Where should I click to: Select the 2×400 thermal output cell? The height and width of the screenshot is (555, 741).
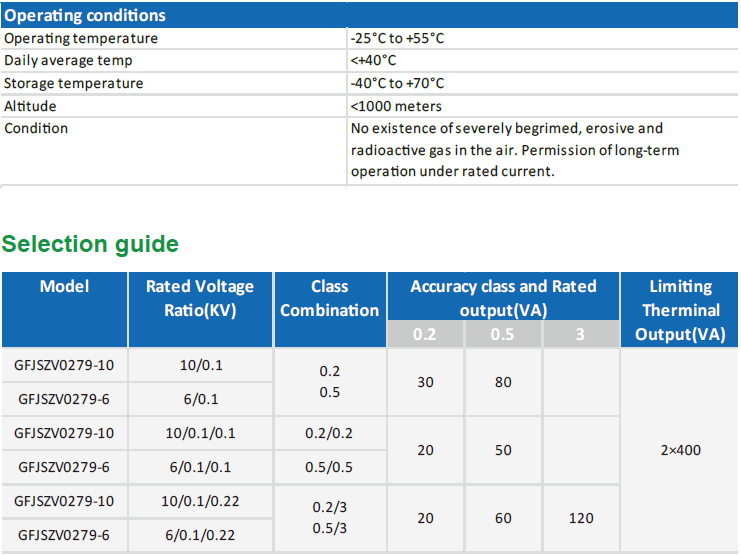click(x=680, y=450)
